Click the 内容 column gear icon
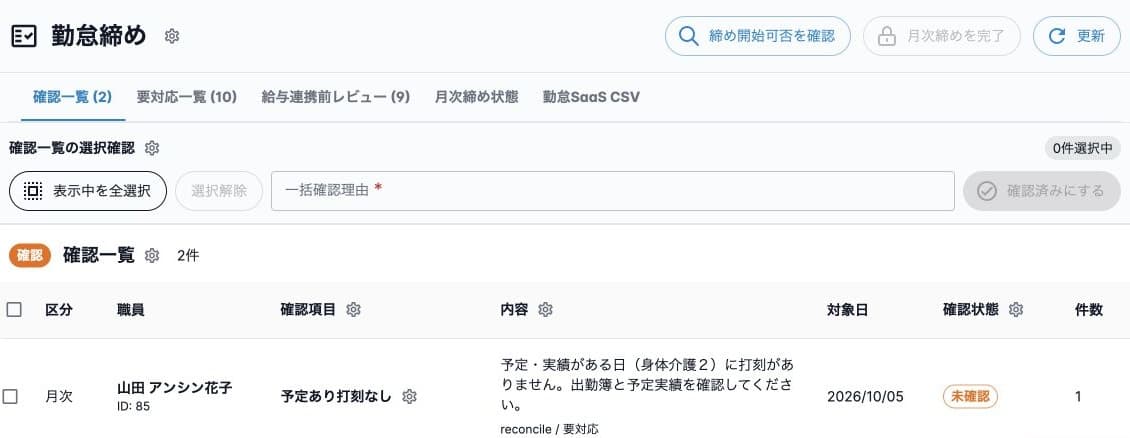 pyautogui.click(x=546, y=310)
